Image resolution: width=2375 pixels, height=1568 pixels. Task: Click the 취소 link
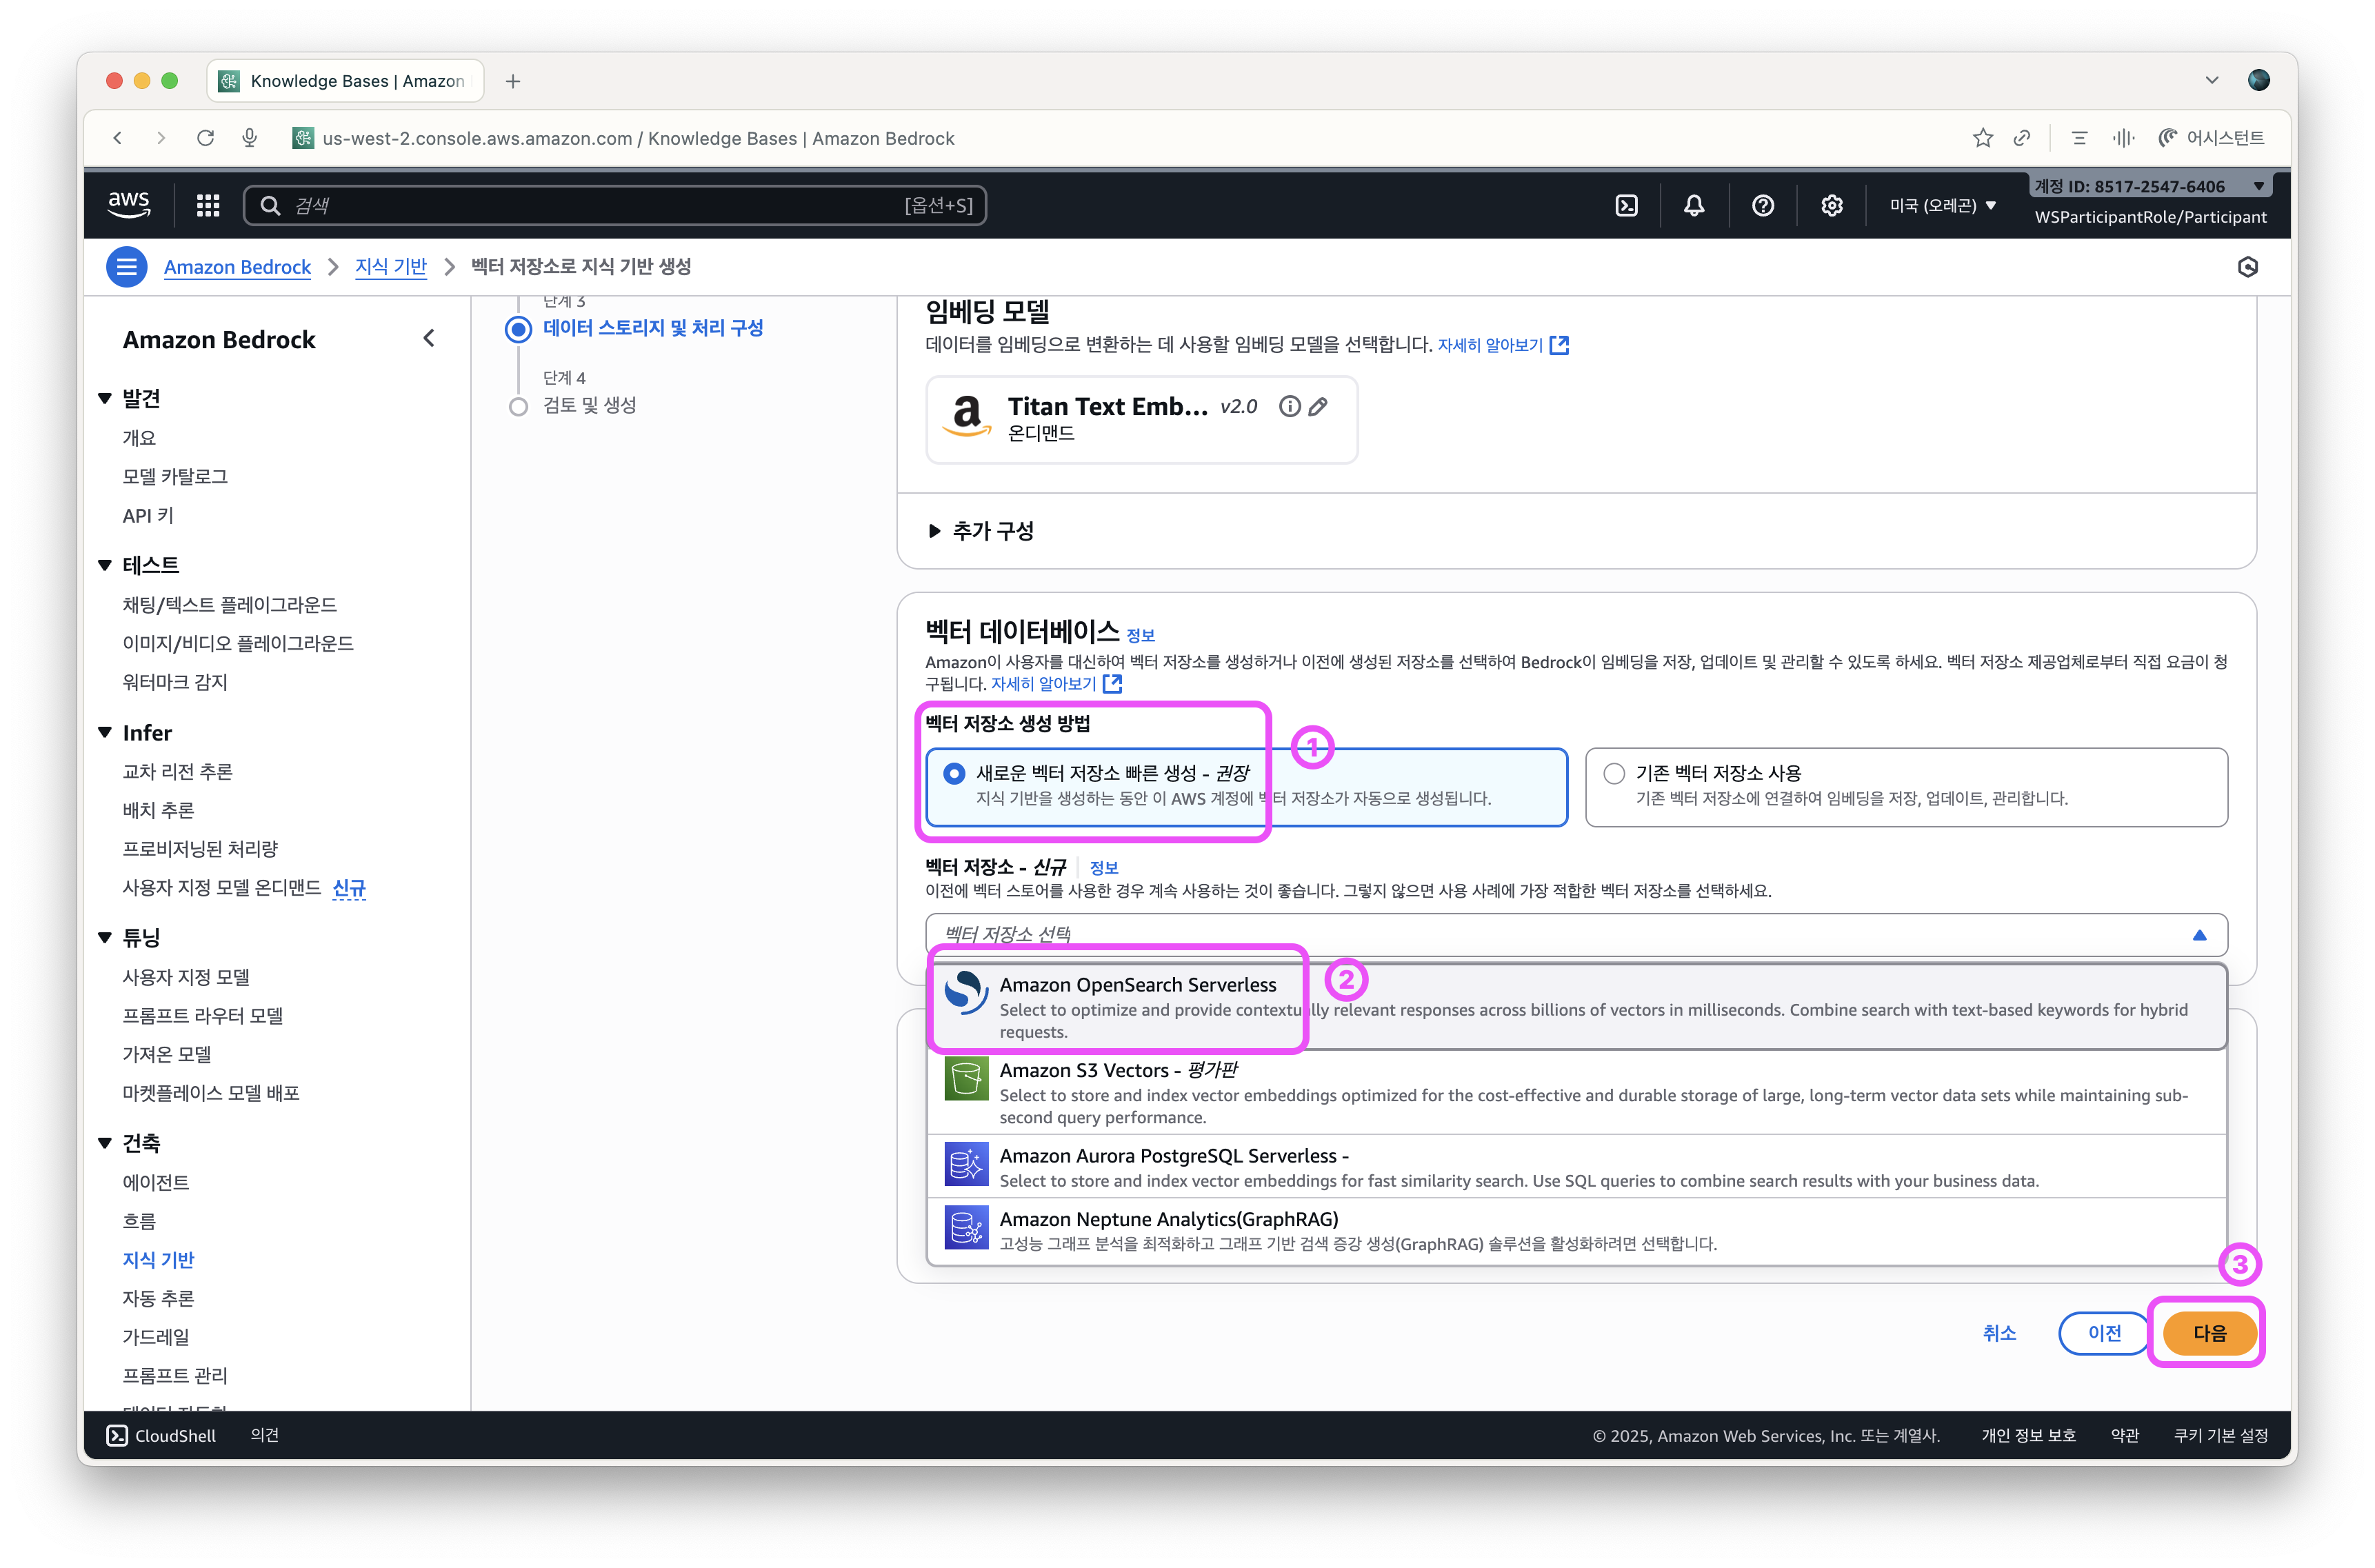coord(1999,1333)
